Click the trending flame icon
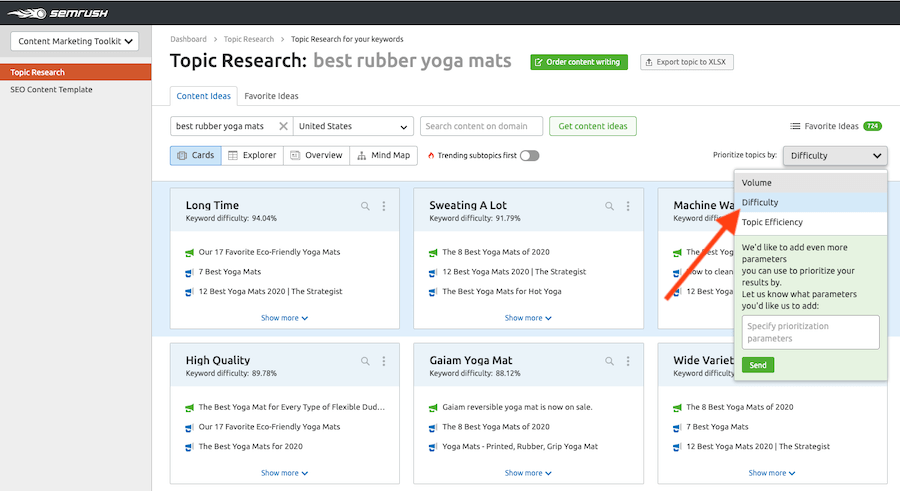This screenshot has height=491, width=900. [x=431, y=156]
